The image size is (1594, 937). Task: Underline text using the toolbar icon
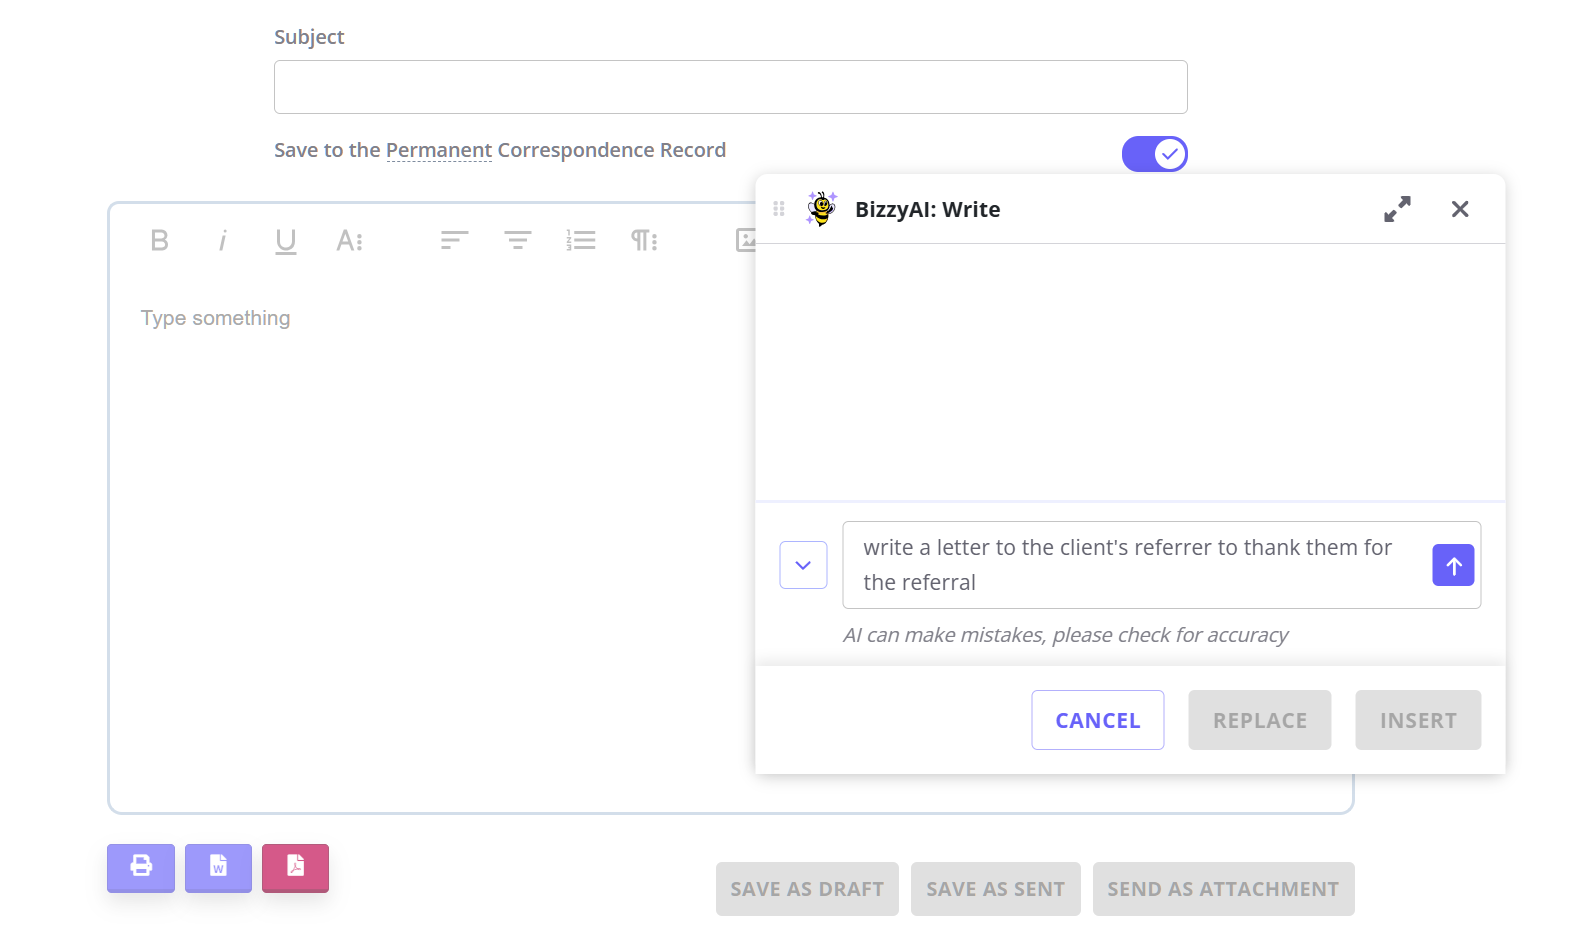285,240
